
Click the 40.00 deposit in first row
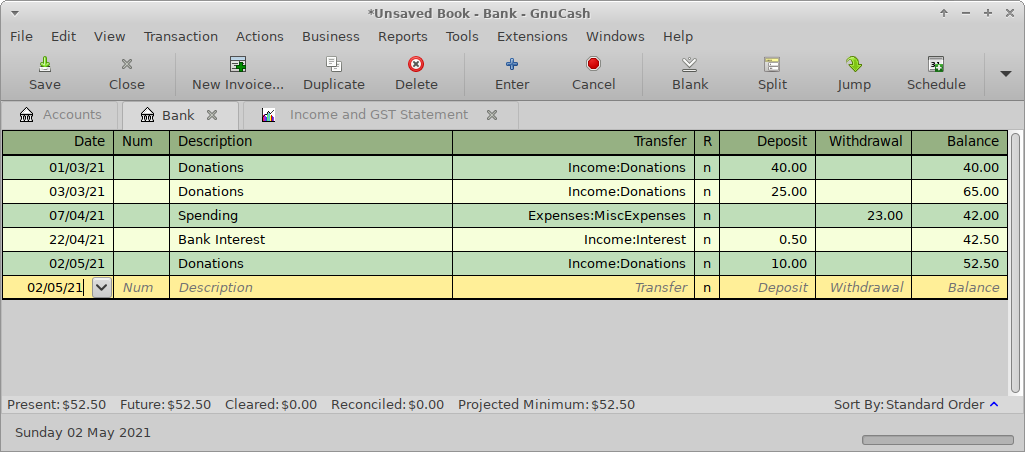tap(767, 167)
